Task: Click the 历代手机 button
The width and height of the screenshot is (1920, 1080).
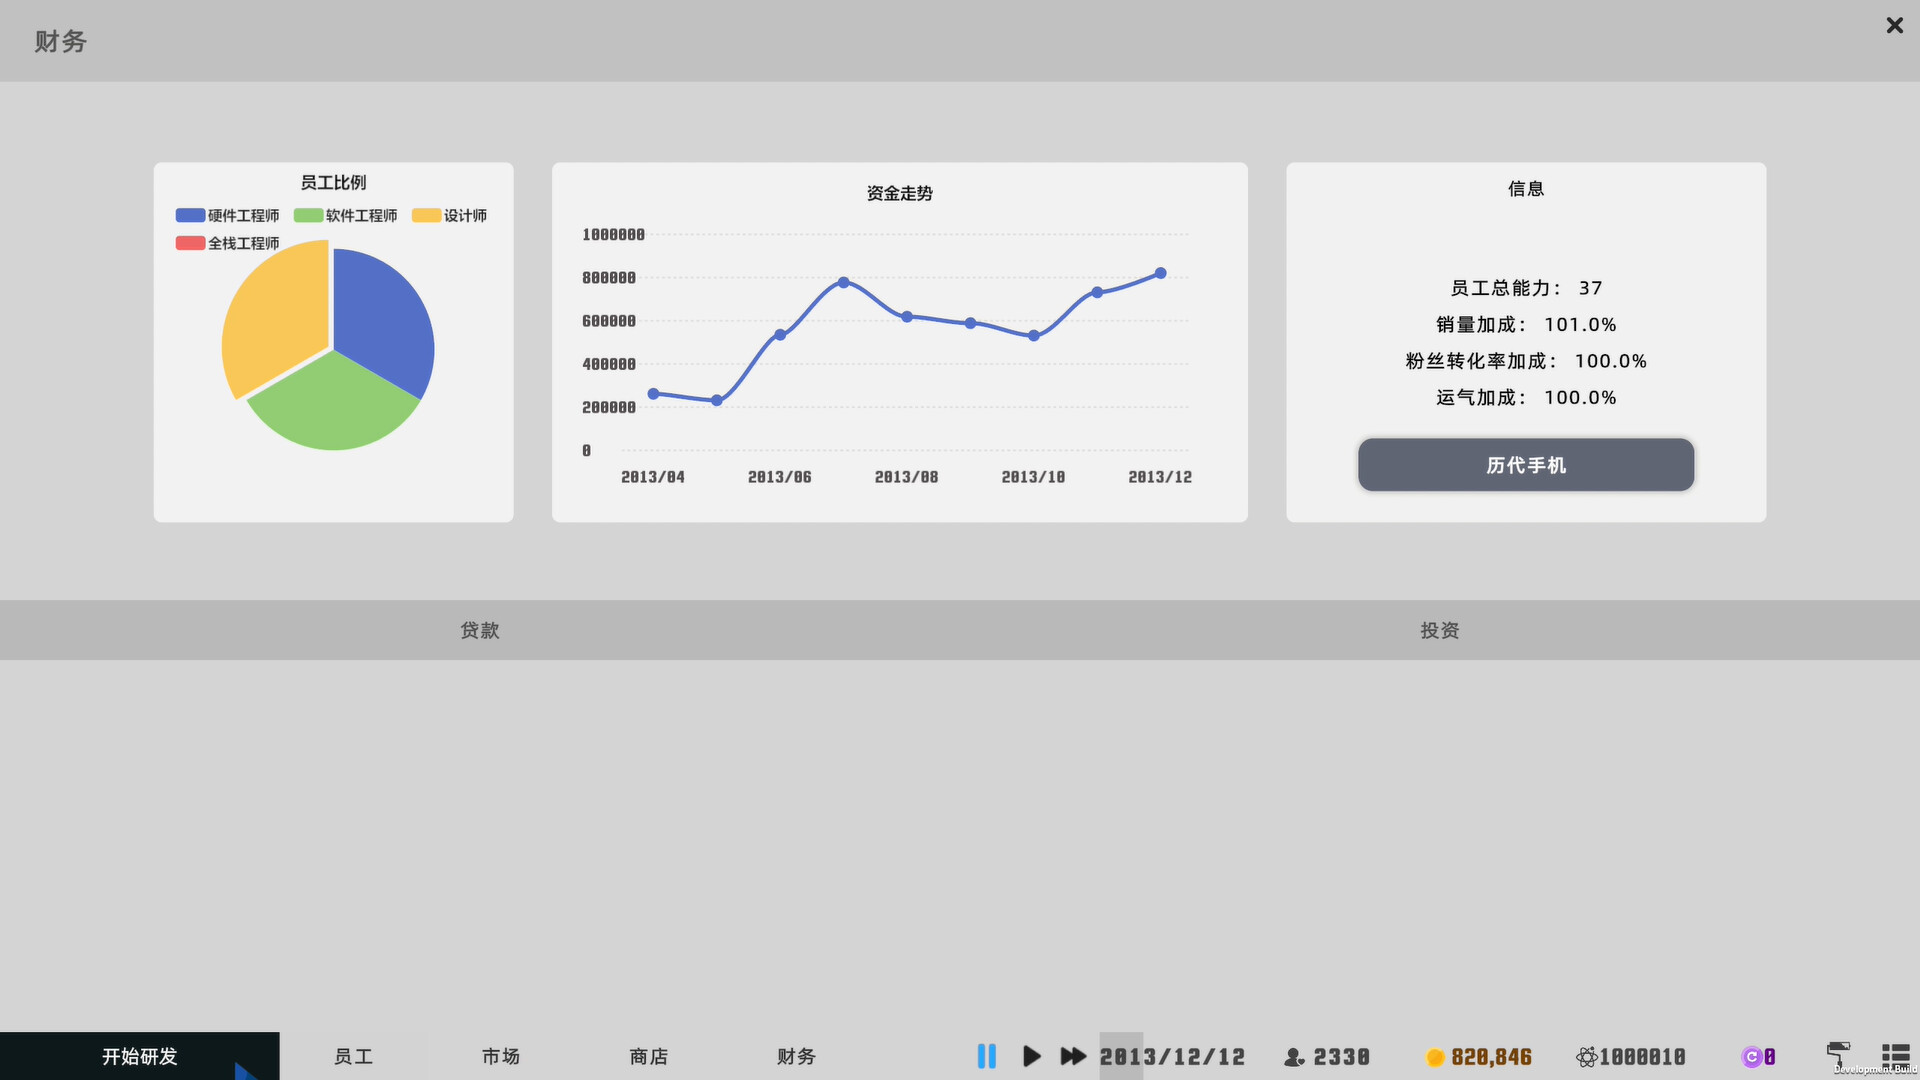Action: (1525, 465)
